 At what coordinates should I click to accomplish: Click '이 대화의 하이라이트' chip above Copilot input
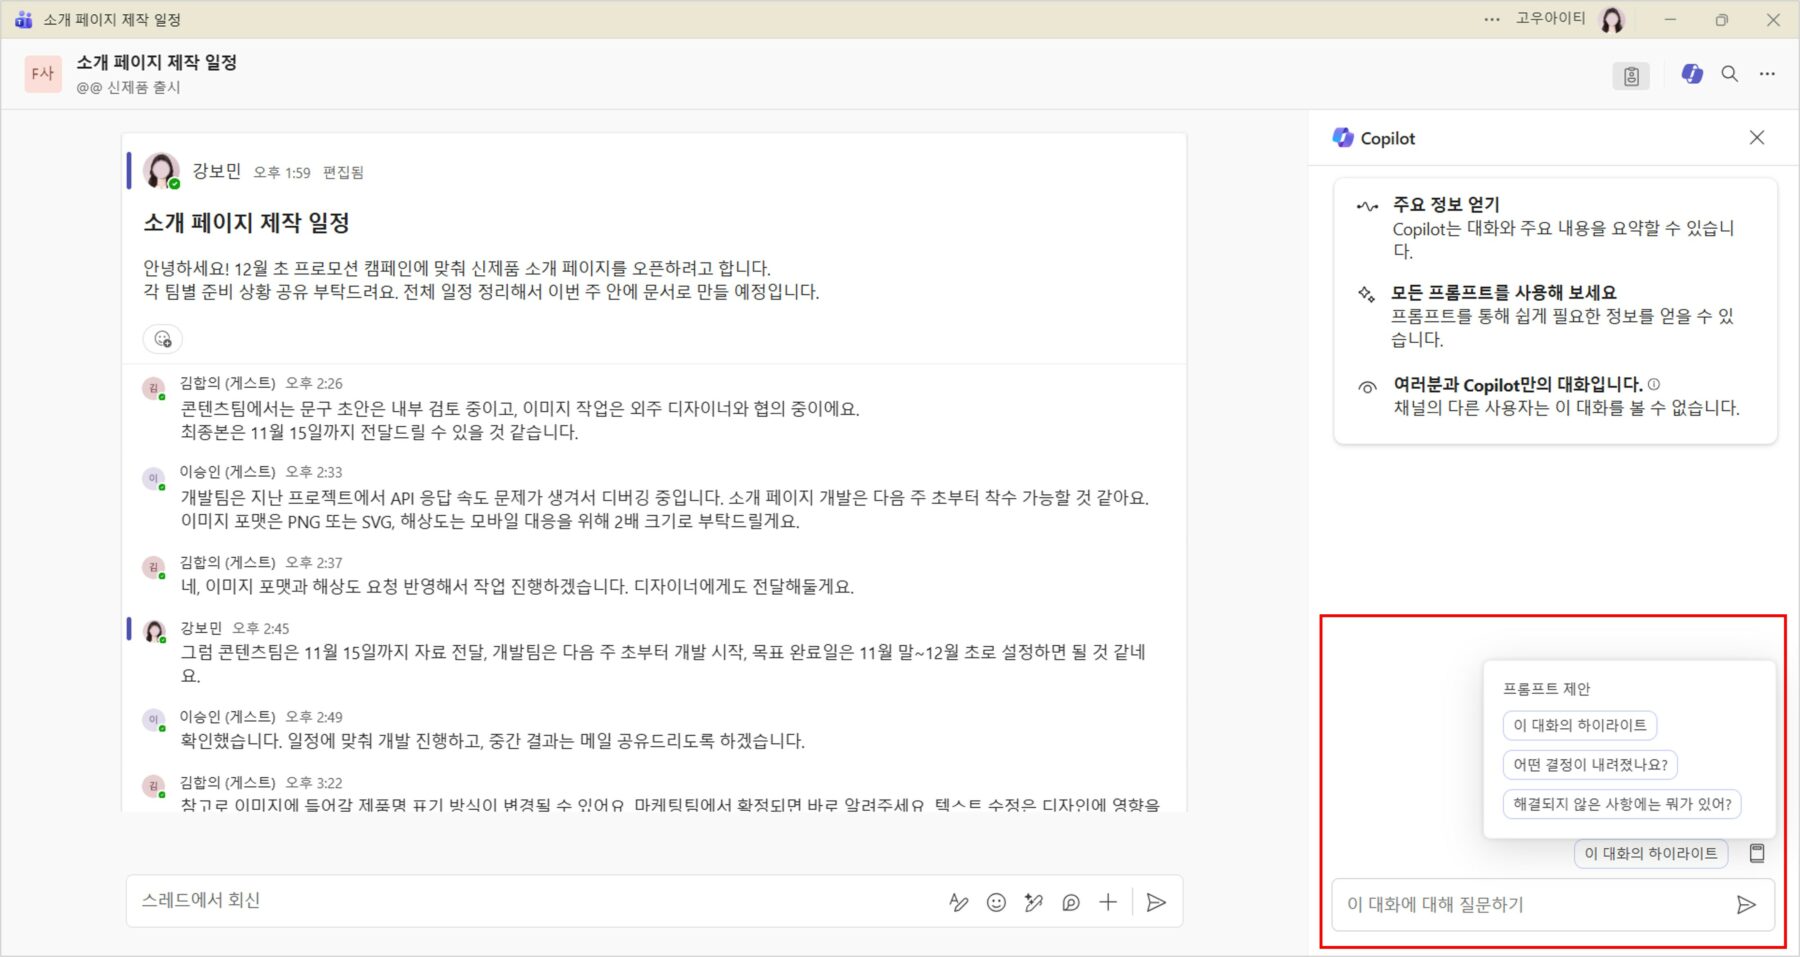click(x=1650, y=854)
